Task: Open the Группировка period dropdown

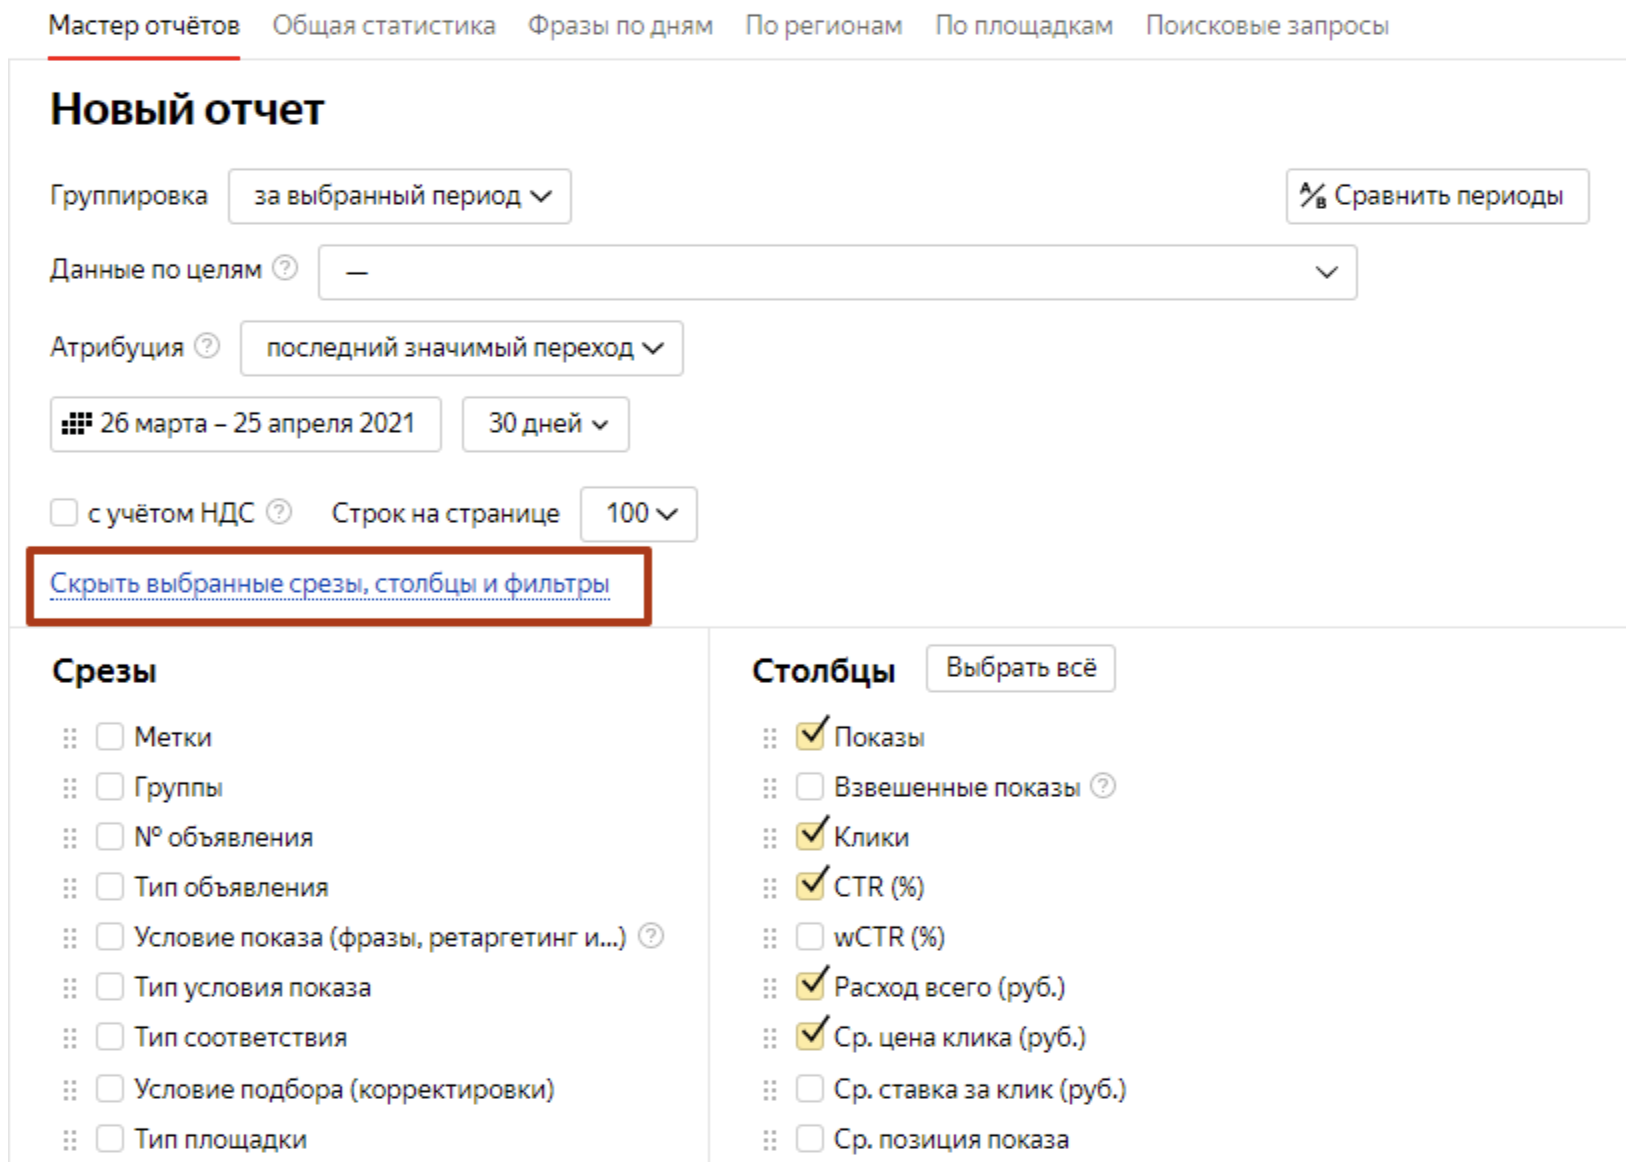Action: [x=400, y=196]
